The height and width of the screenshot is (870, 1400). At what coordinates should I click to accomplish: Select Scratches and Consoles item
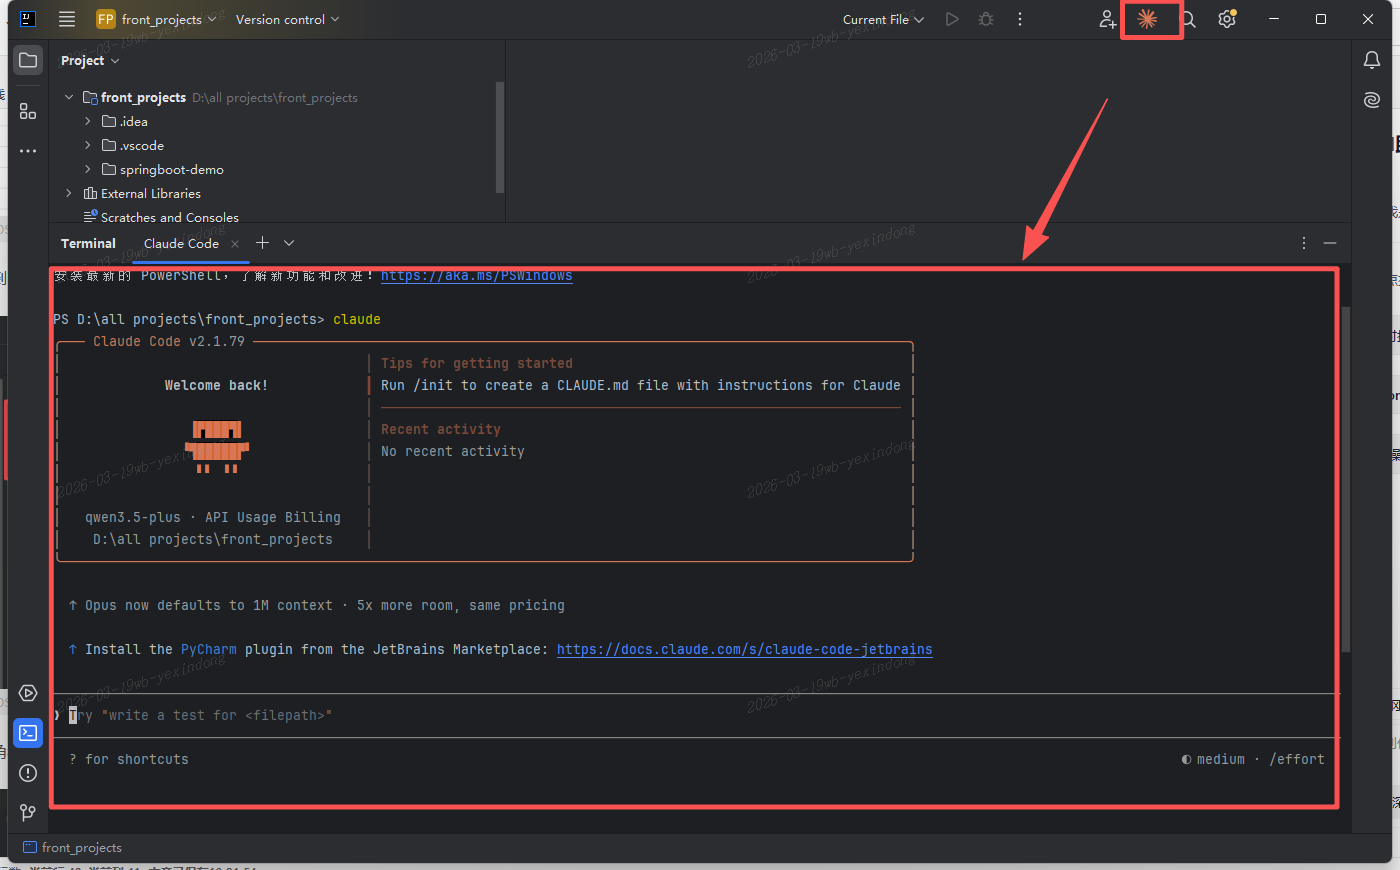coord(160,217)
